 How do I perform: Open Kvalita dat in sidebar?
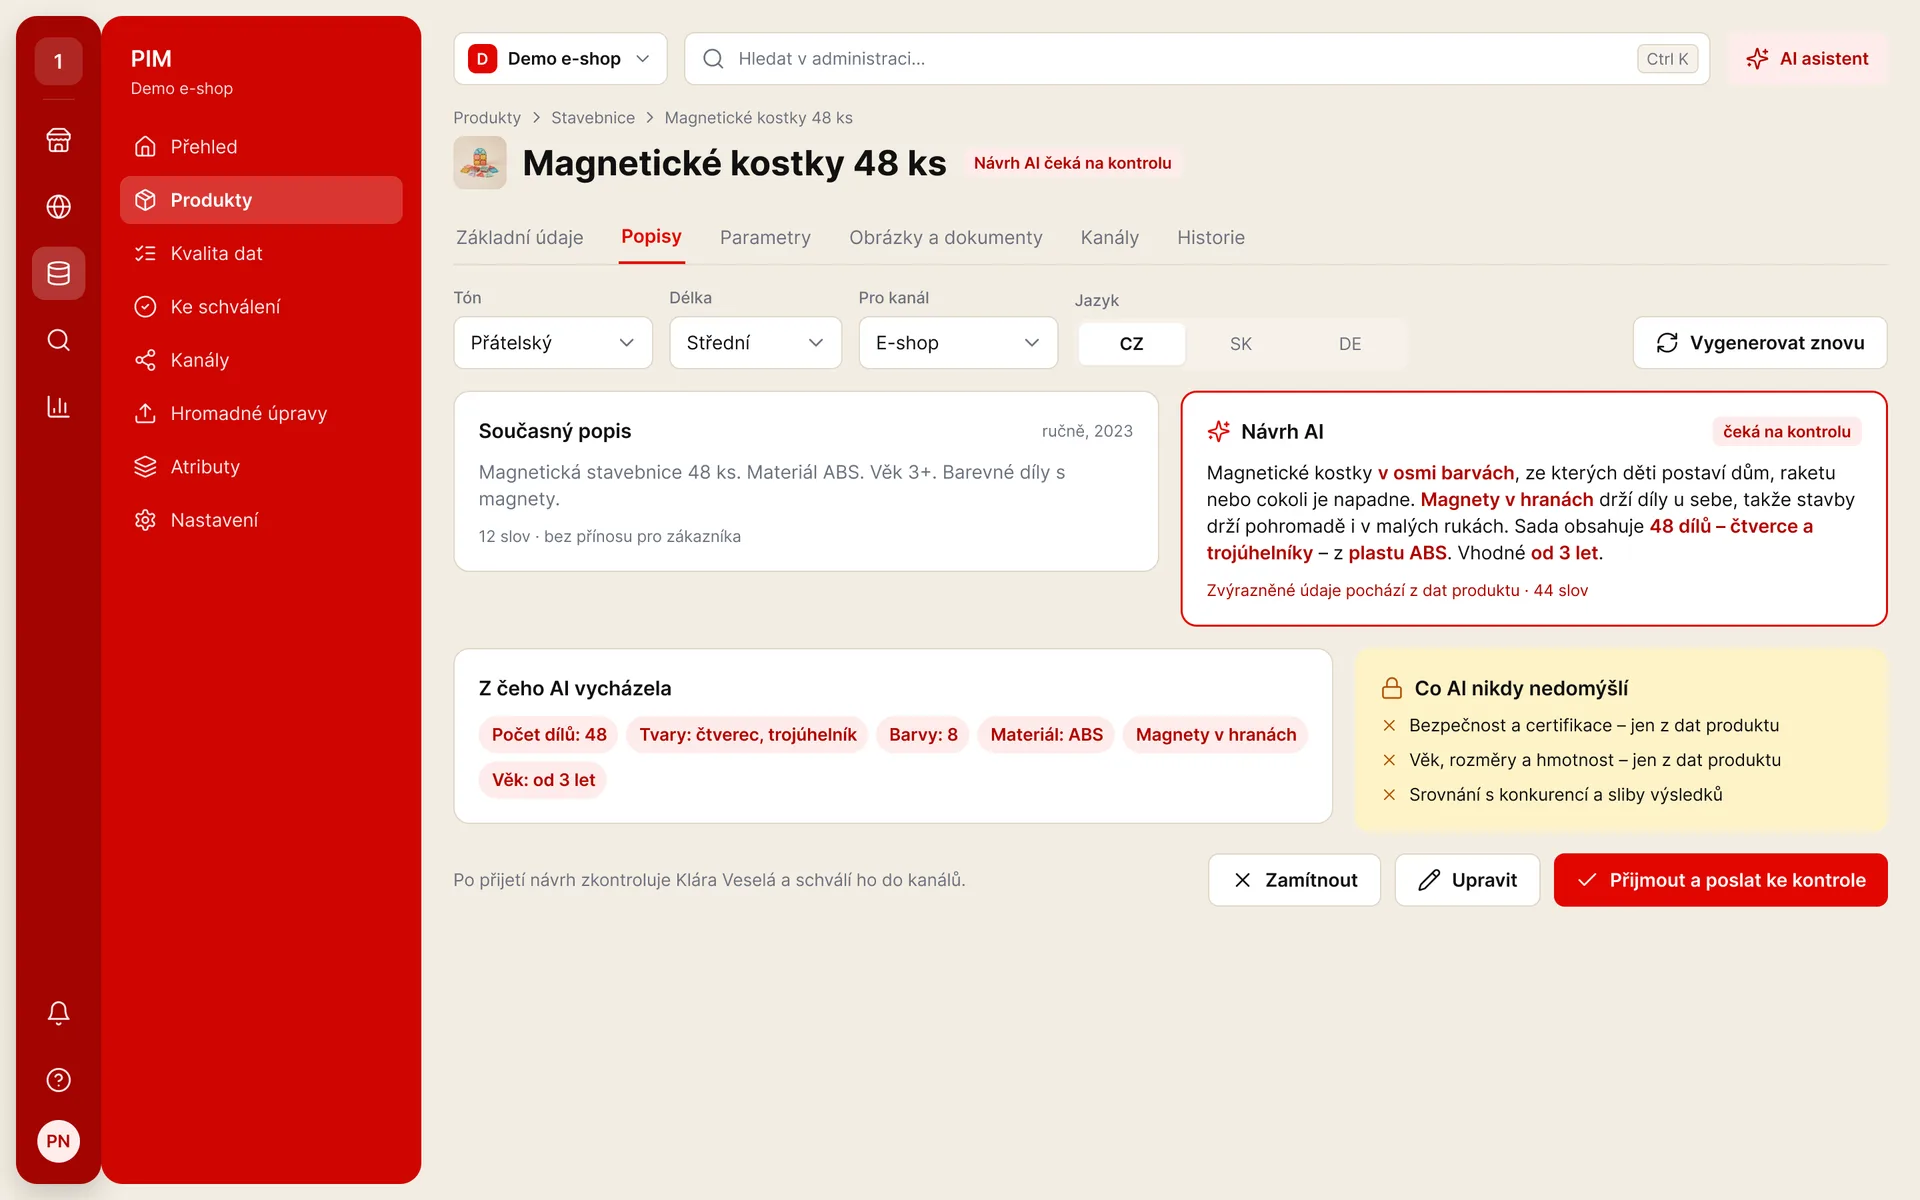pos(261,253)
